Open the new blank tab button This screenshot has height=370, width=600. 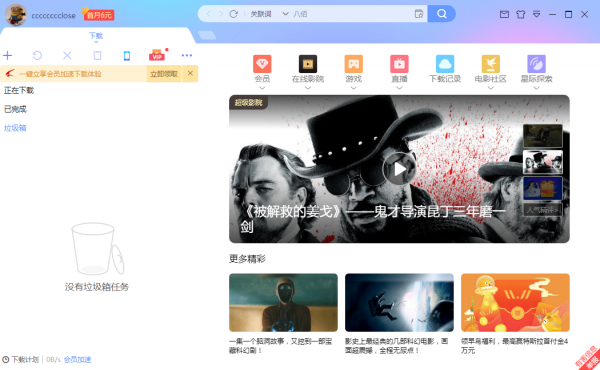pos(207,36)
